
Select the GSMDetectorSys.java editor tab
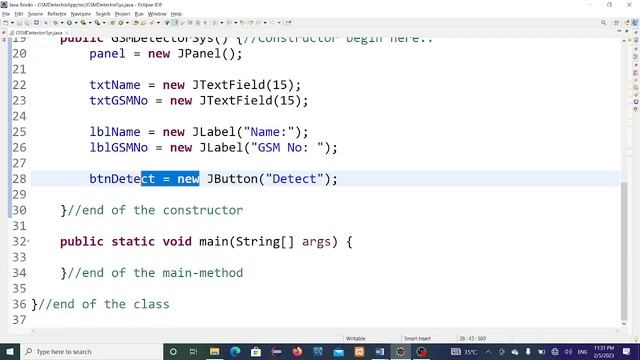point(39,33)
